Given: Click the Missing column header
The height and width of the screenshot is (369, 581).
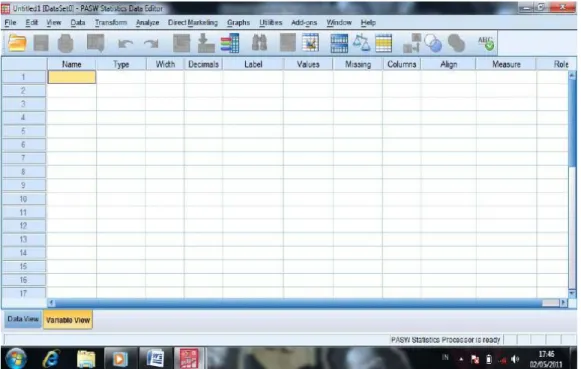Looking at the screenshot, I should click(358, 64).
